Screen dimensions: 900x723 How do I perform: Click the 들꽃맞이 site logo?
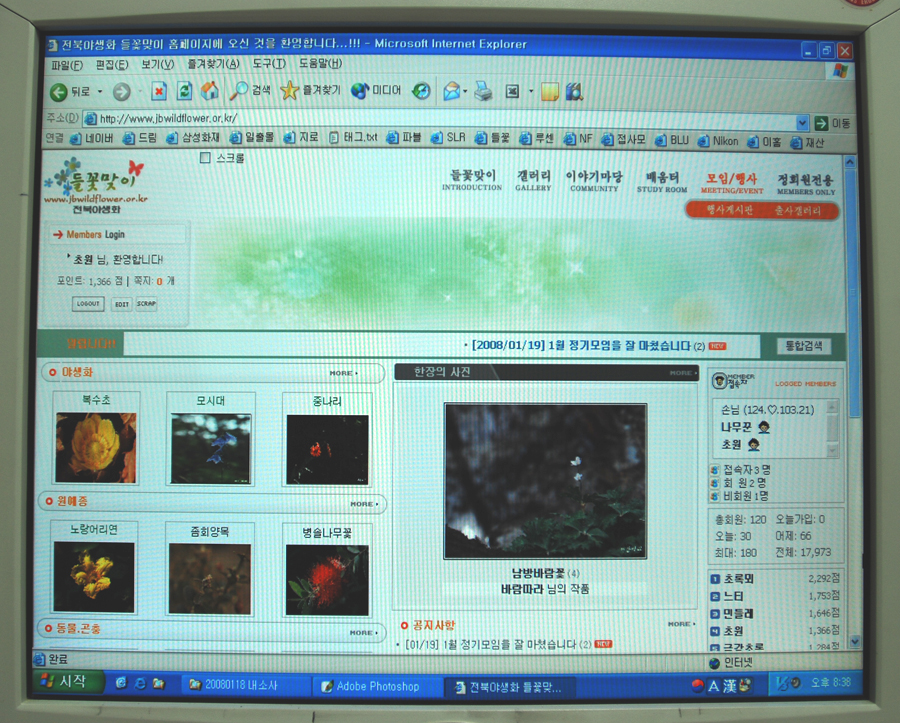click(x=96, y=185)
